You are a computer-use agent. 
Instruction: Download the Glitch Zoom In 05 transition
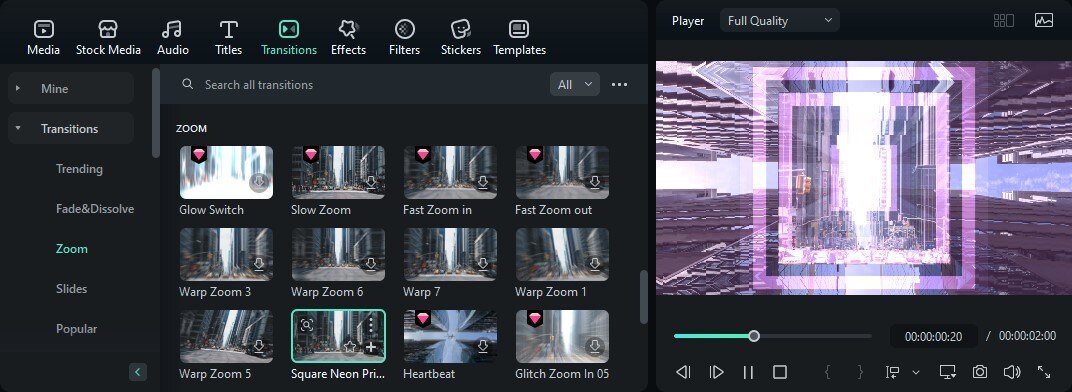click(595, 346)
